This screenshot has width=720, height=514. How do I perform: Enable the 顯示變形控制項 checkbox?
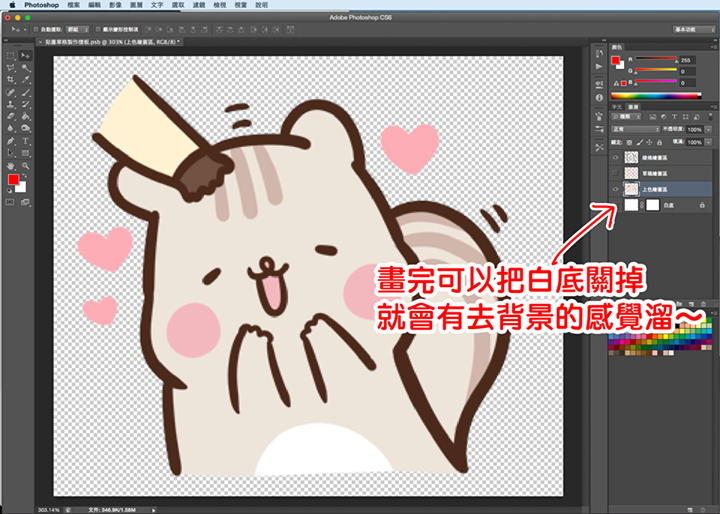98,29
